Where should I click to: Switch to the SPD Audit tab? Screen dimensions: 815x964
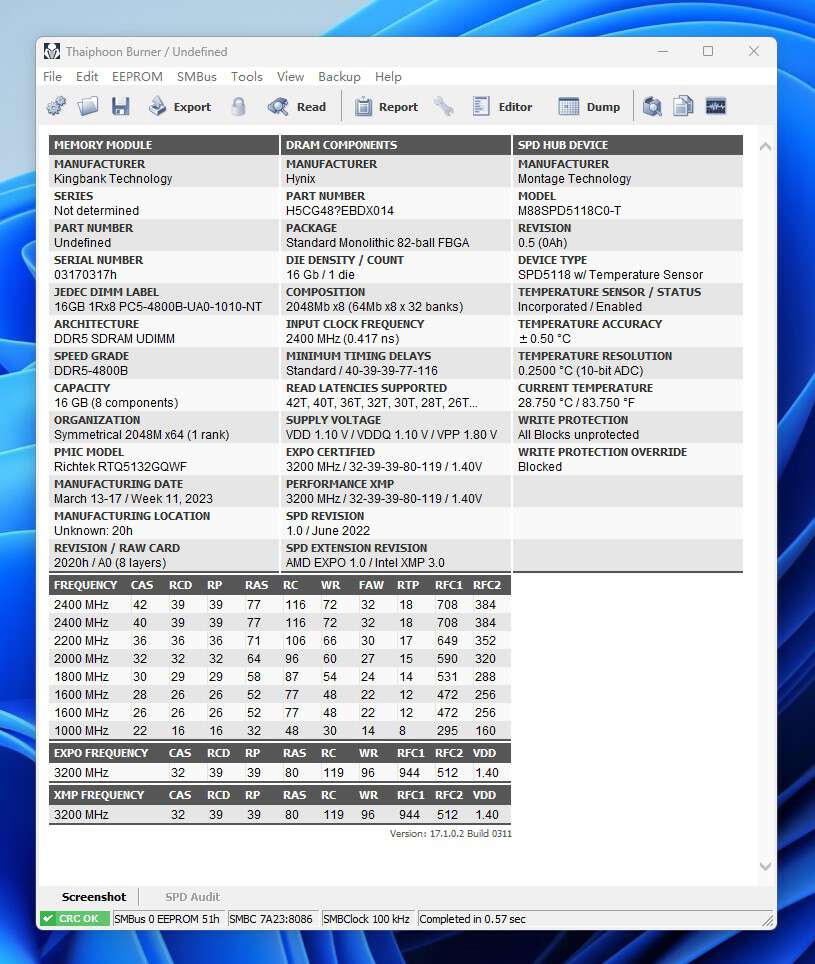[192, 897]
